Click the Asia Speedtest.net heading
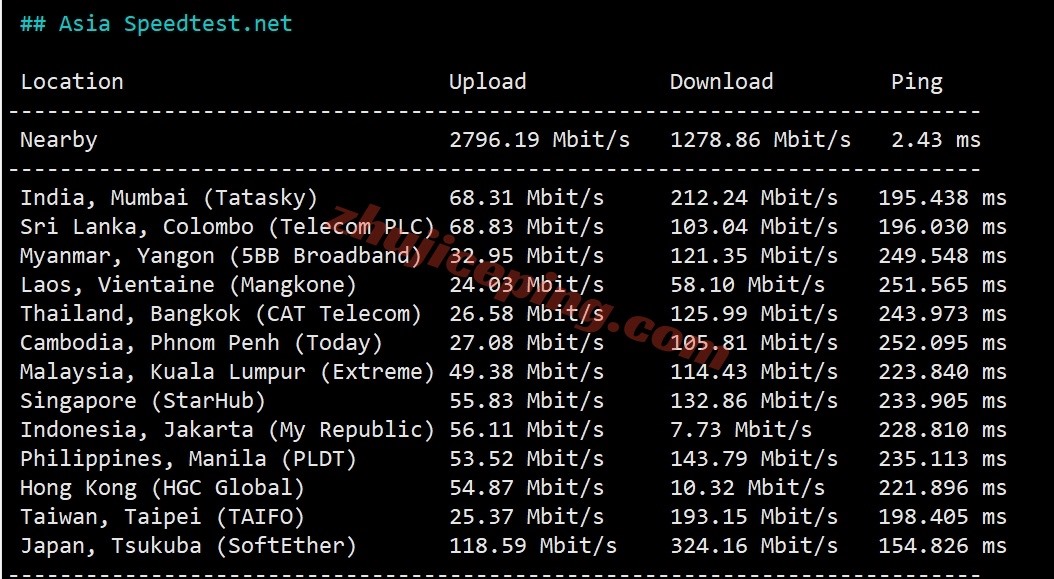The image size is (1054, 579). click(156, 24)
